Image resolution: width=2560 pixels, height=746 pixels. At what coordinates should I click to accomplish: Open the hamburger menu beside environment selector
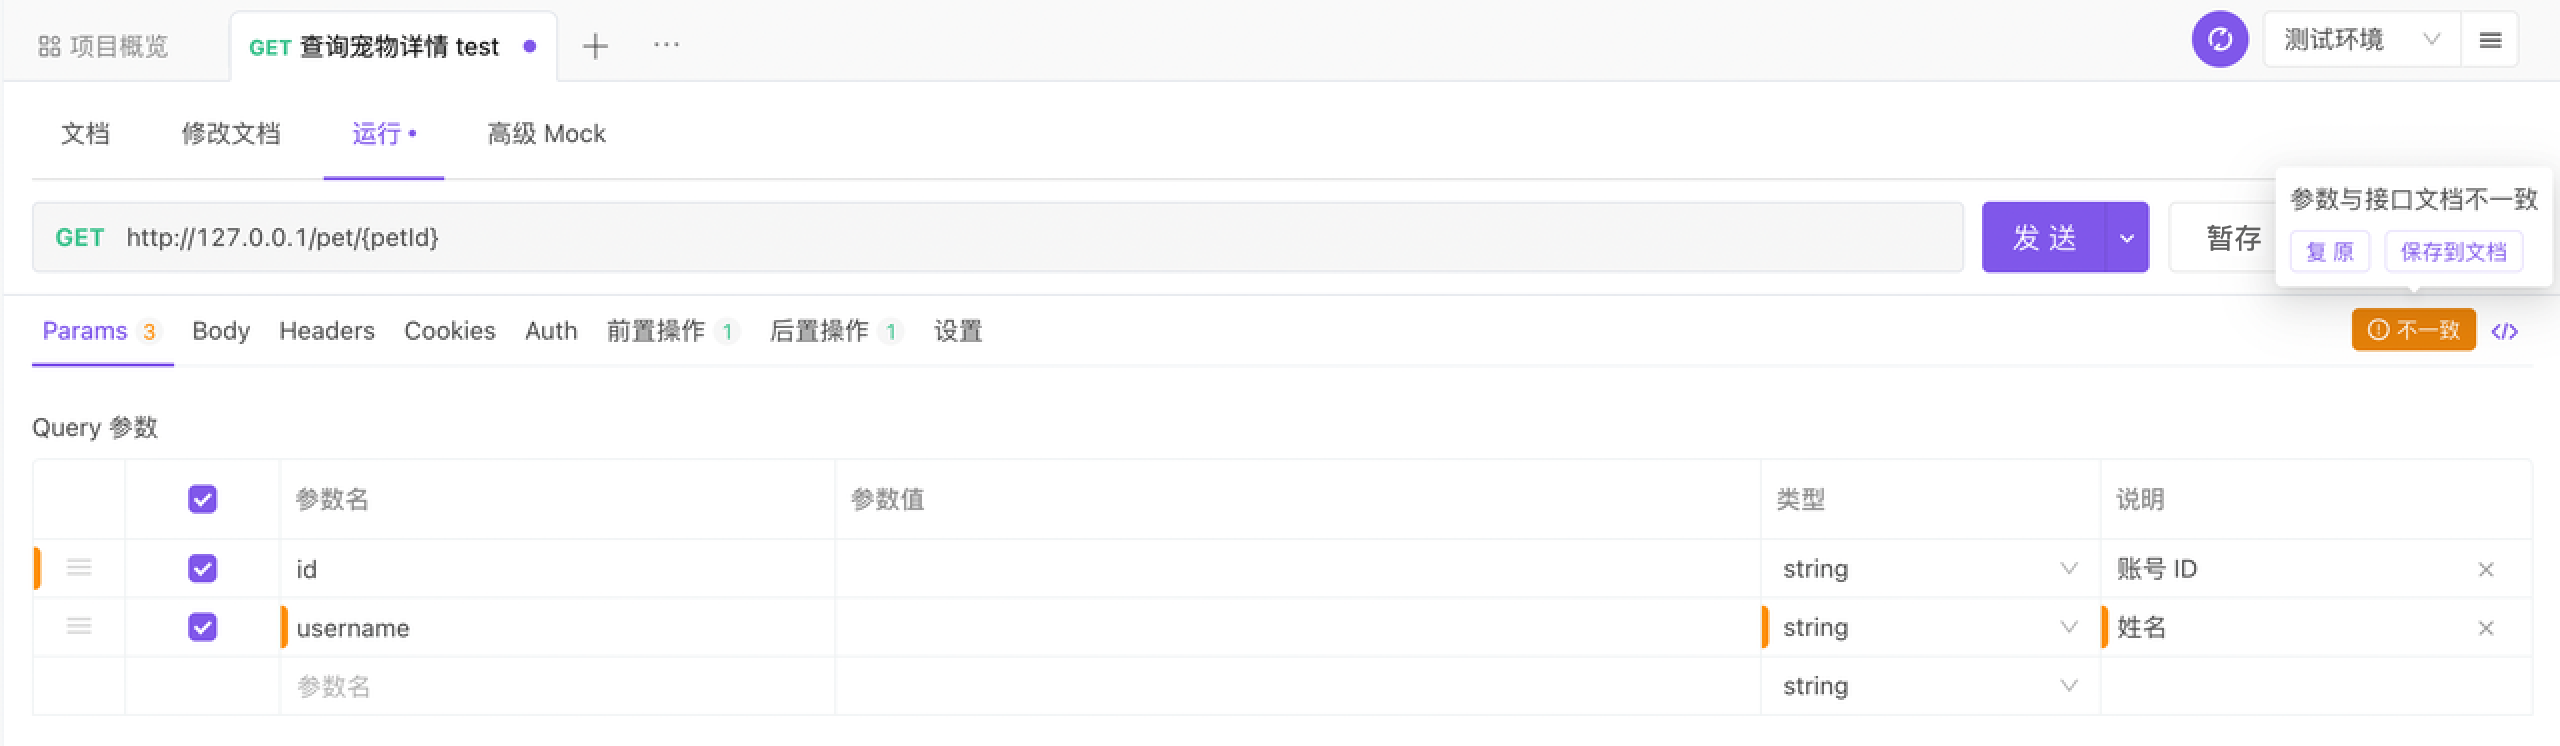click(x=2490, y=40)
